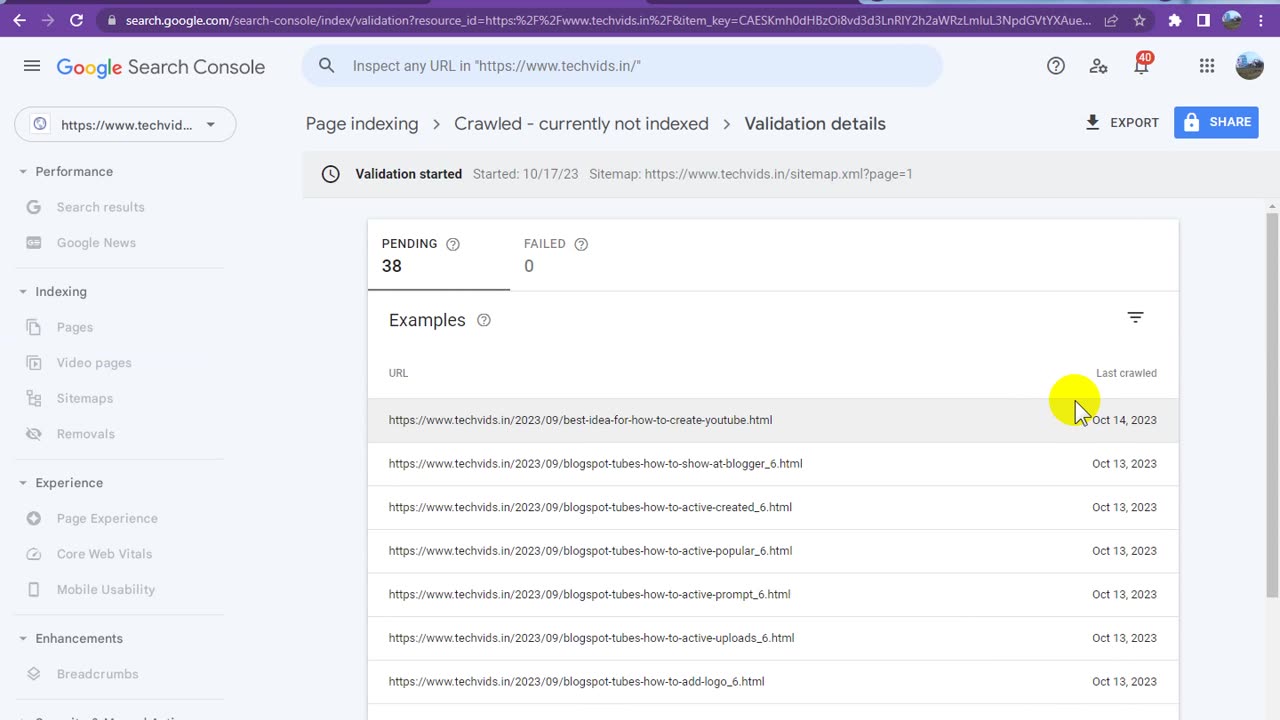Open the help question mark icon

(1056, 66)
